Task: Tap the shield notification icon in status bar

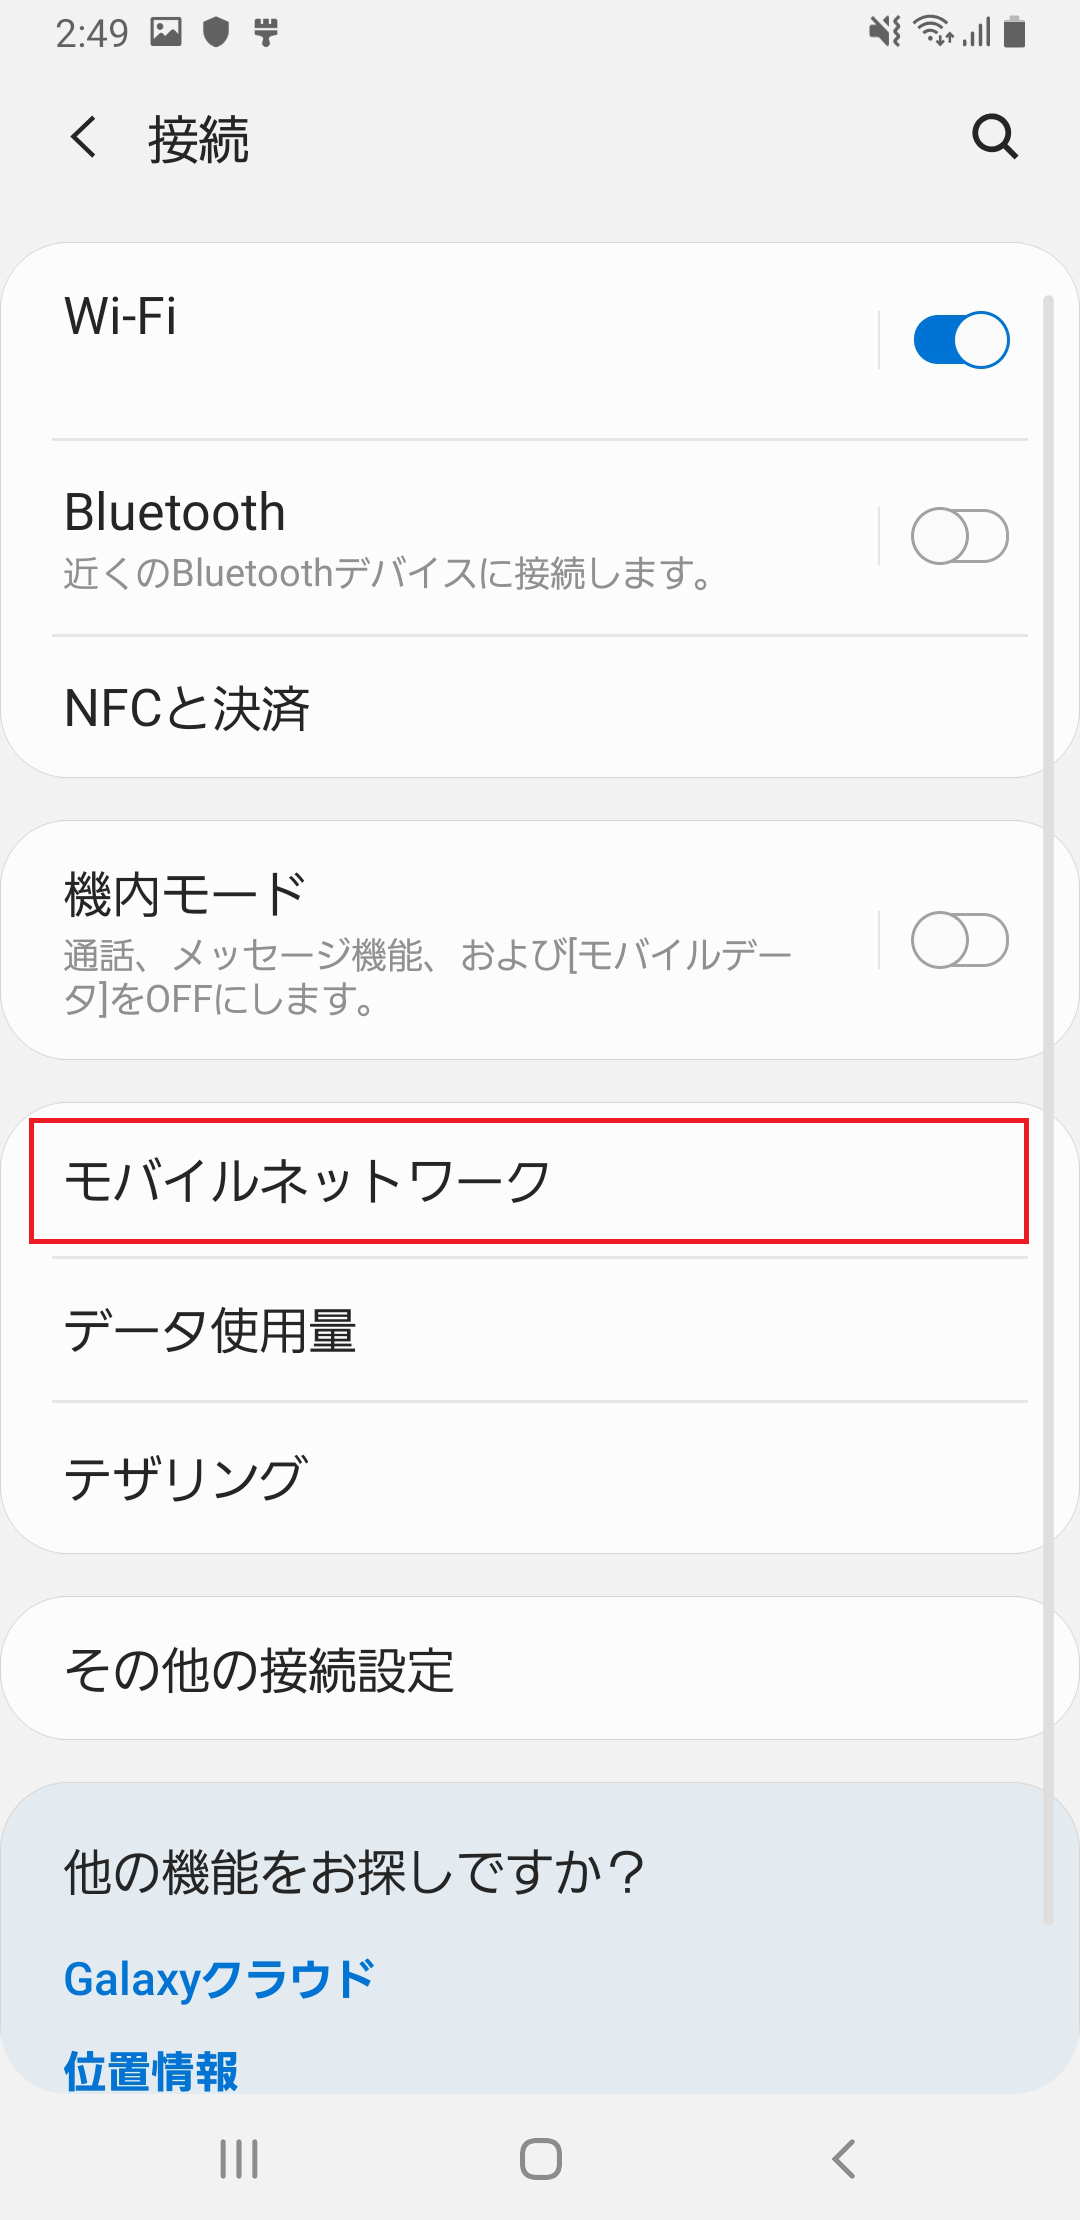Action: (x=216, y=31)
